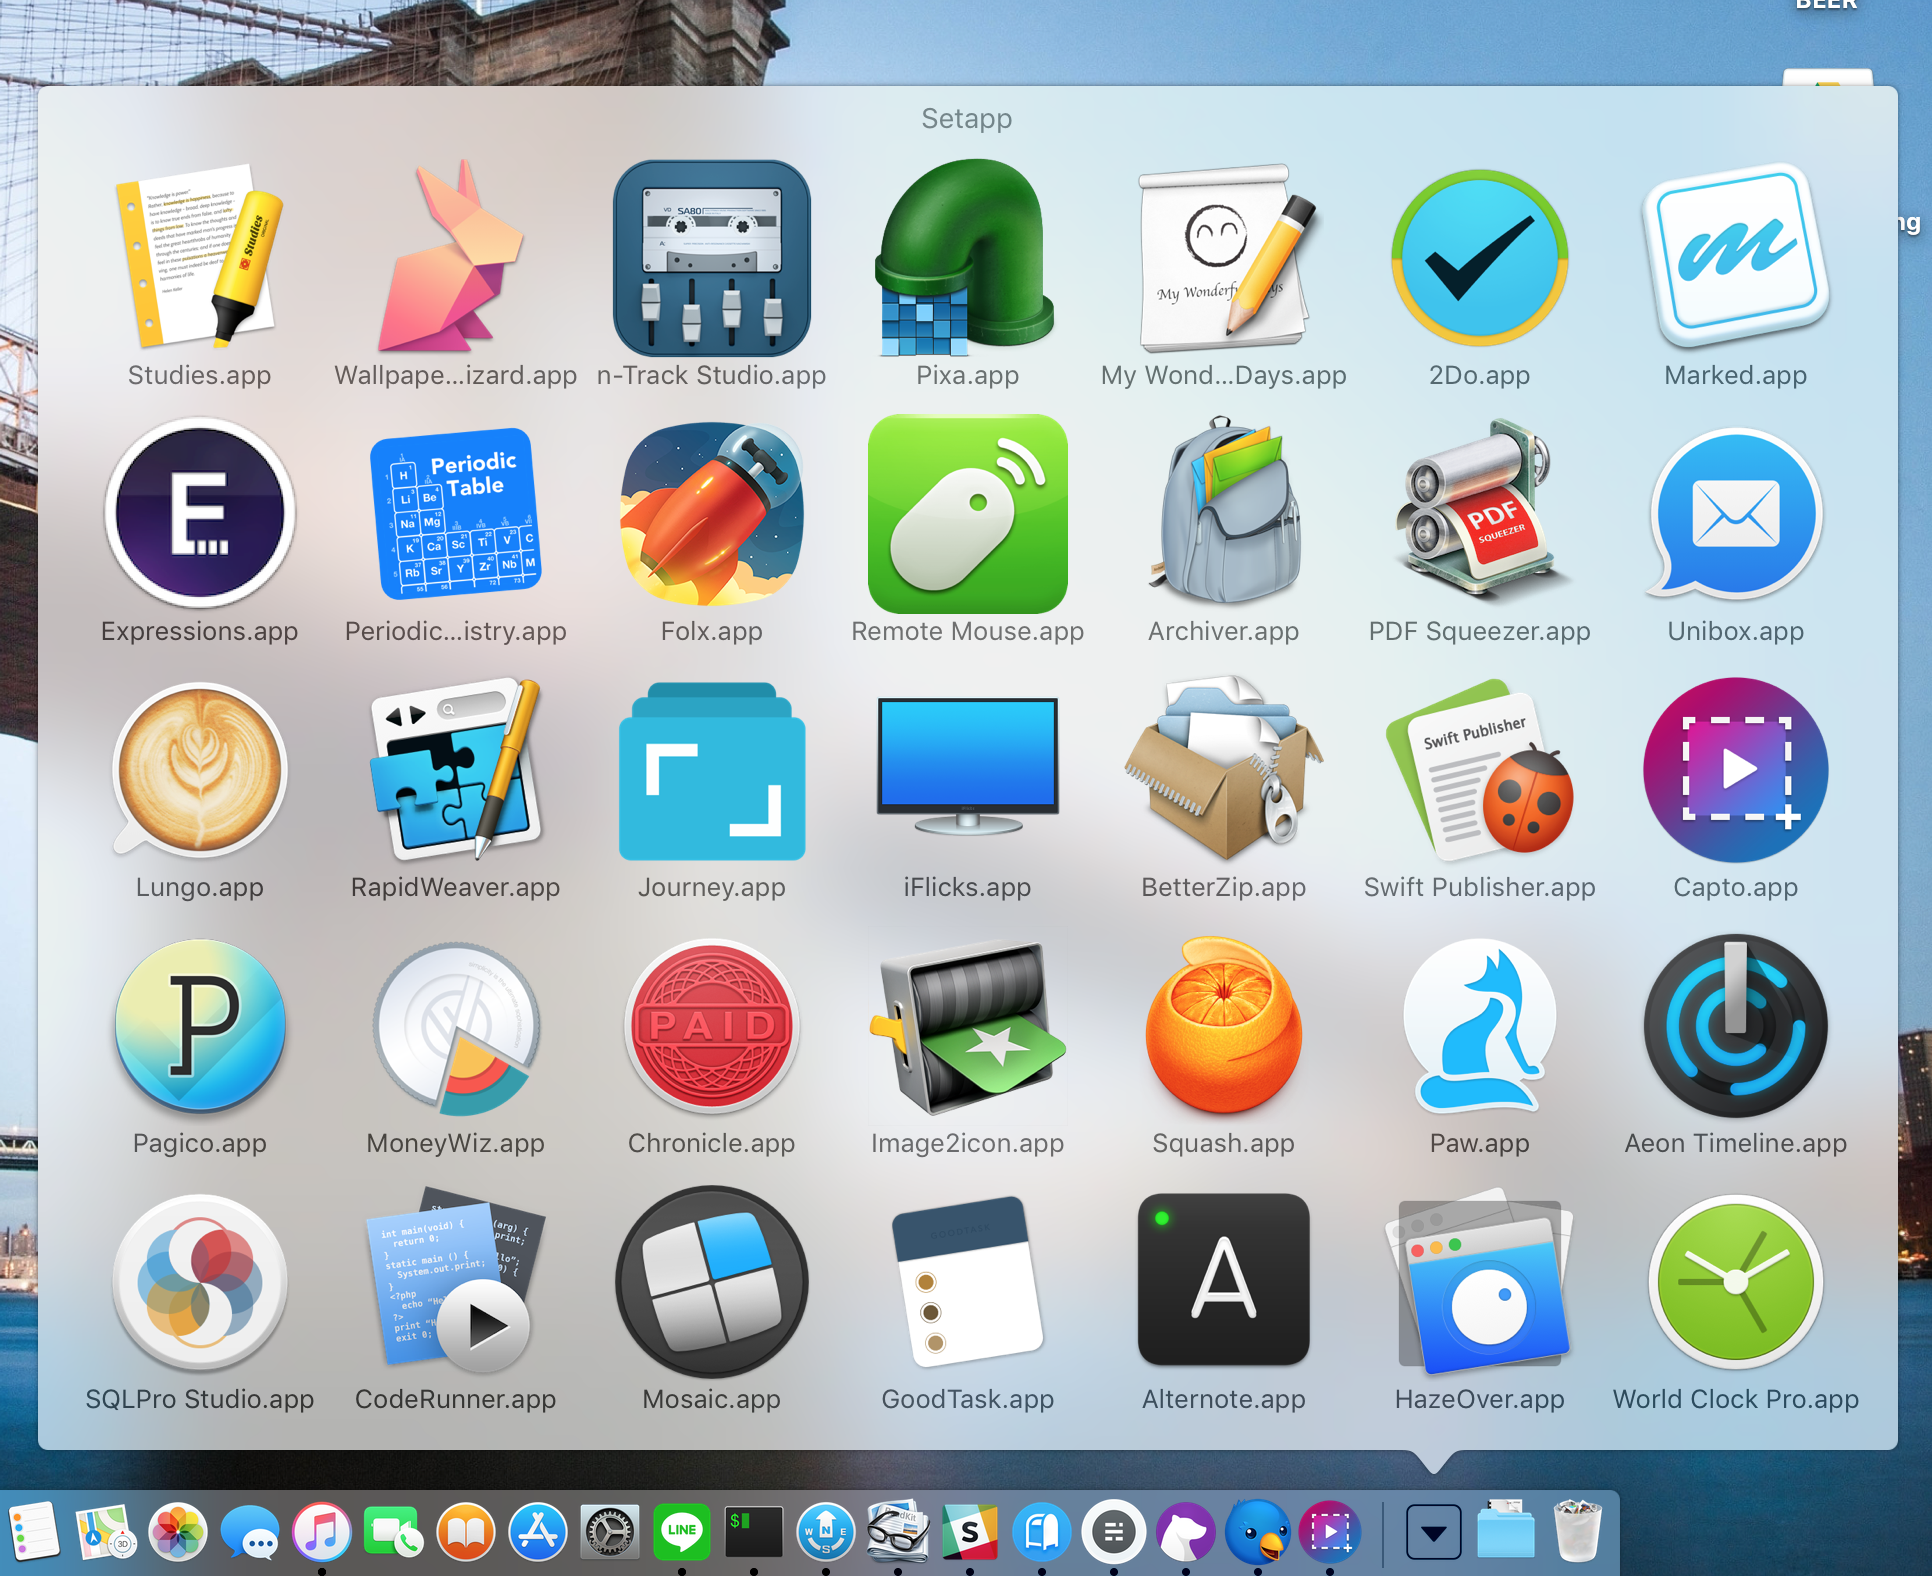The height and width of the screenshot is (1576, 1932).
Task: Open the Alternote app icon
Action: tap(1223, 1282)
